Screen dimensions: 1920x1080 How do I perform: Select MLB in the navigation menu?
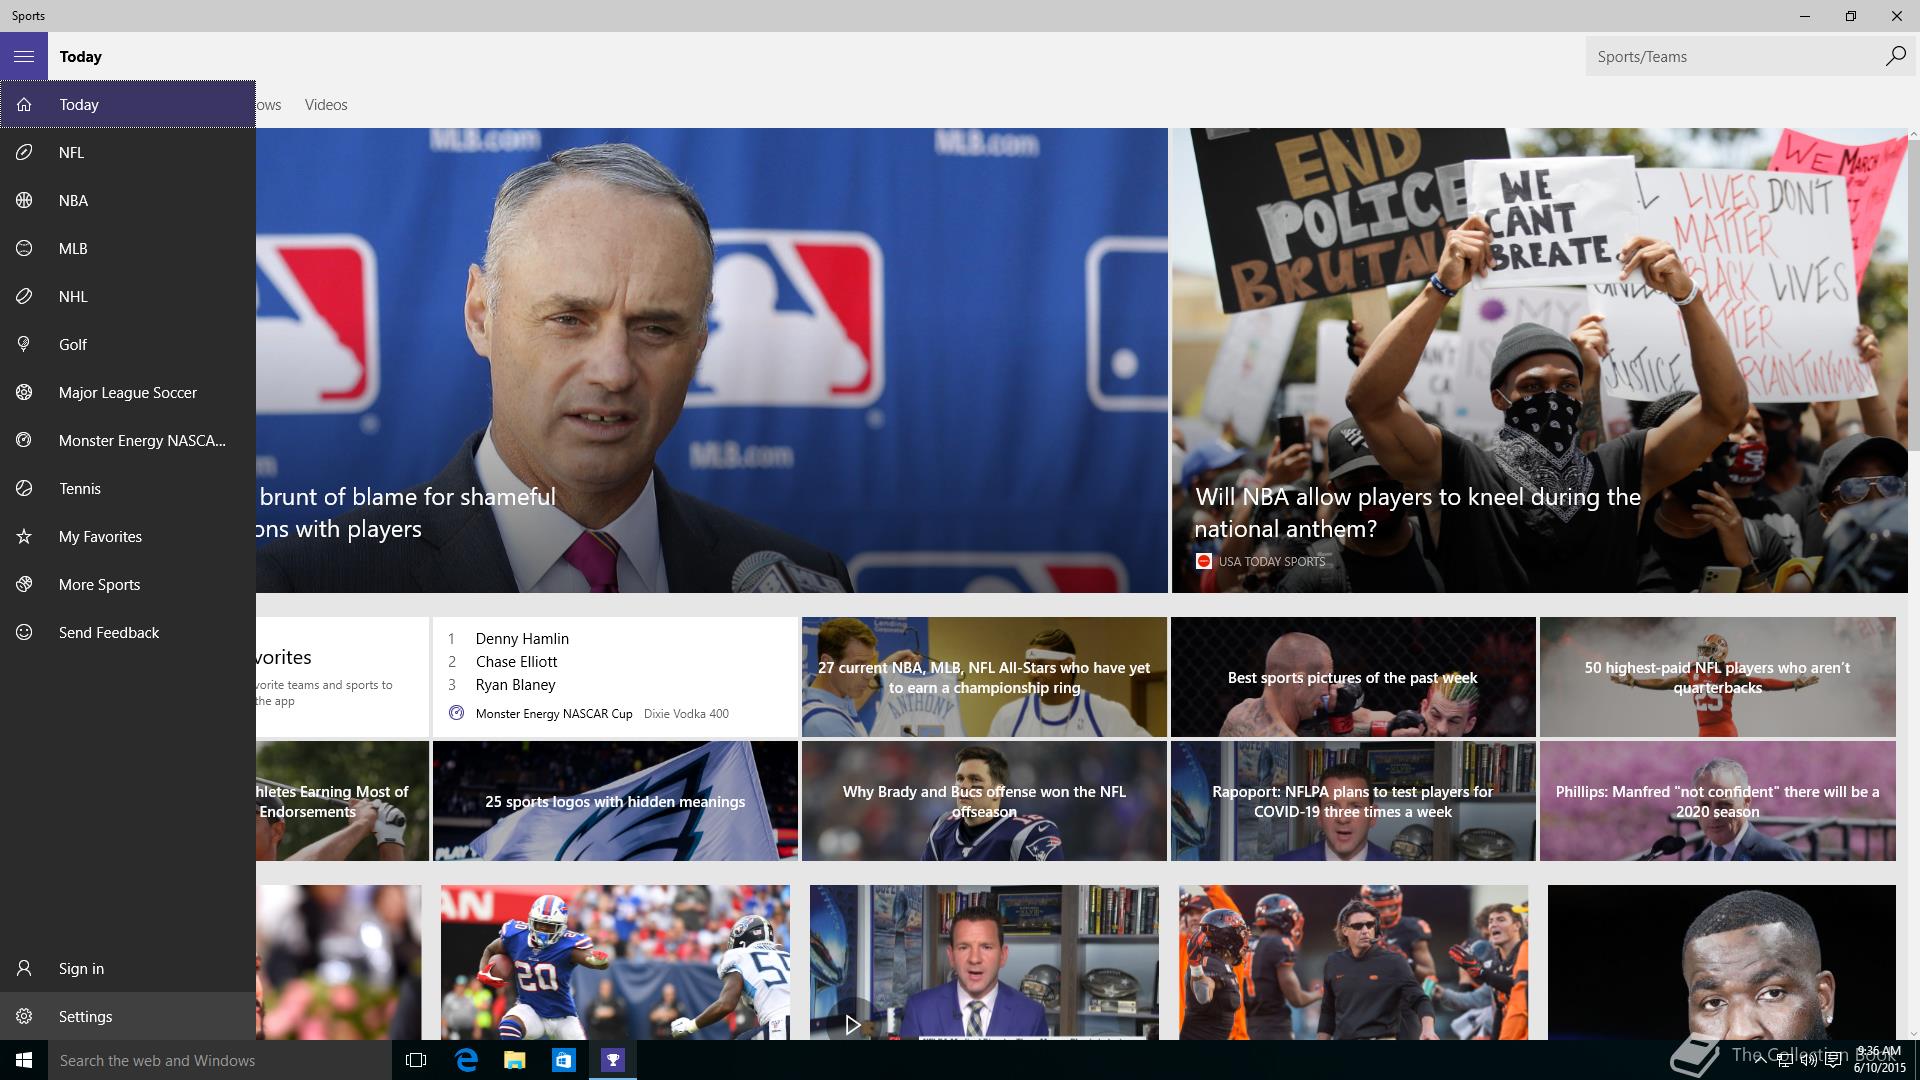click(128, 248)
